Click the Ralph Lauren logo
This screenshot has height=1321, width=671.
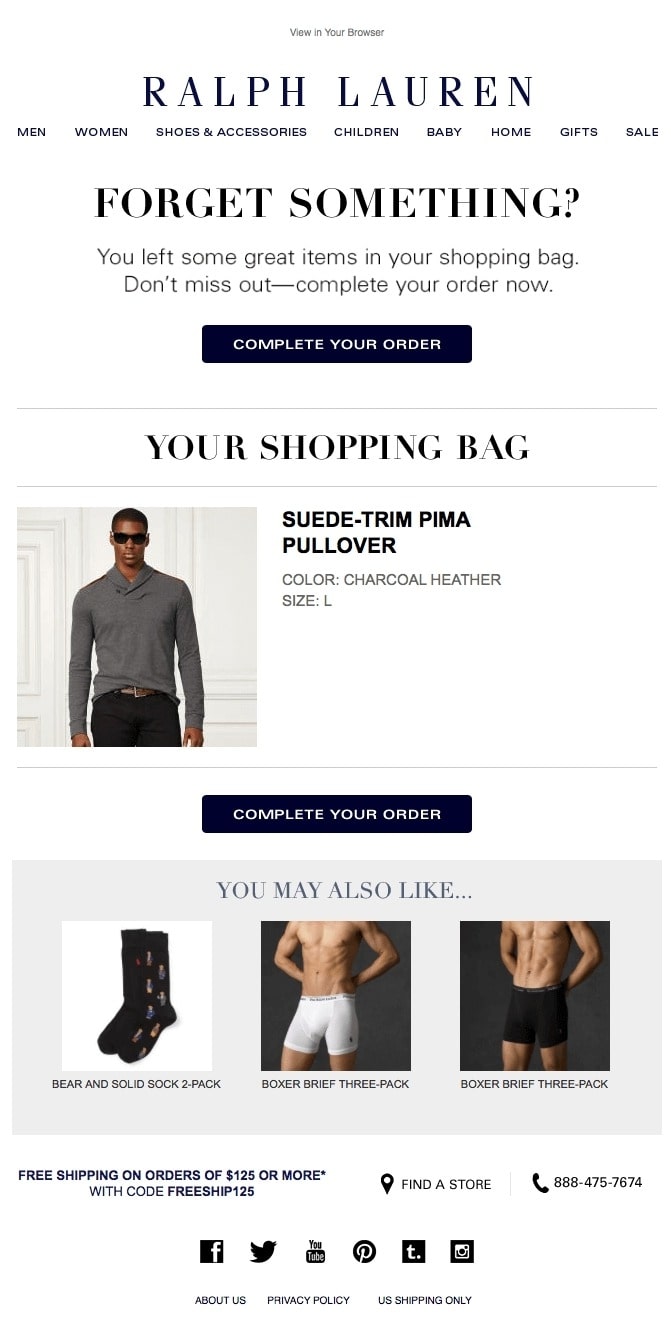[x=337, y=92]
